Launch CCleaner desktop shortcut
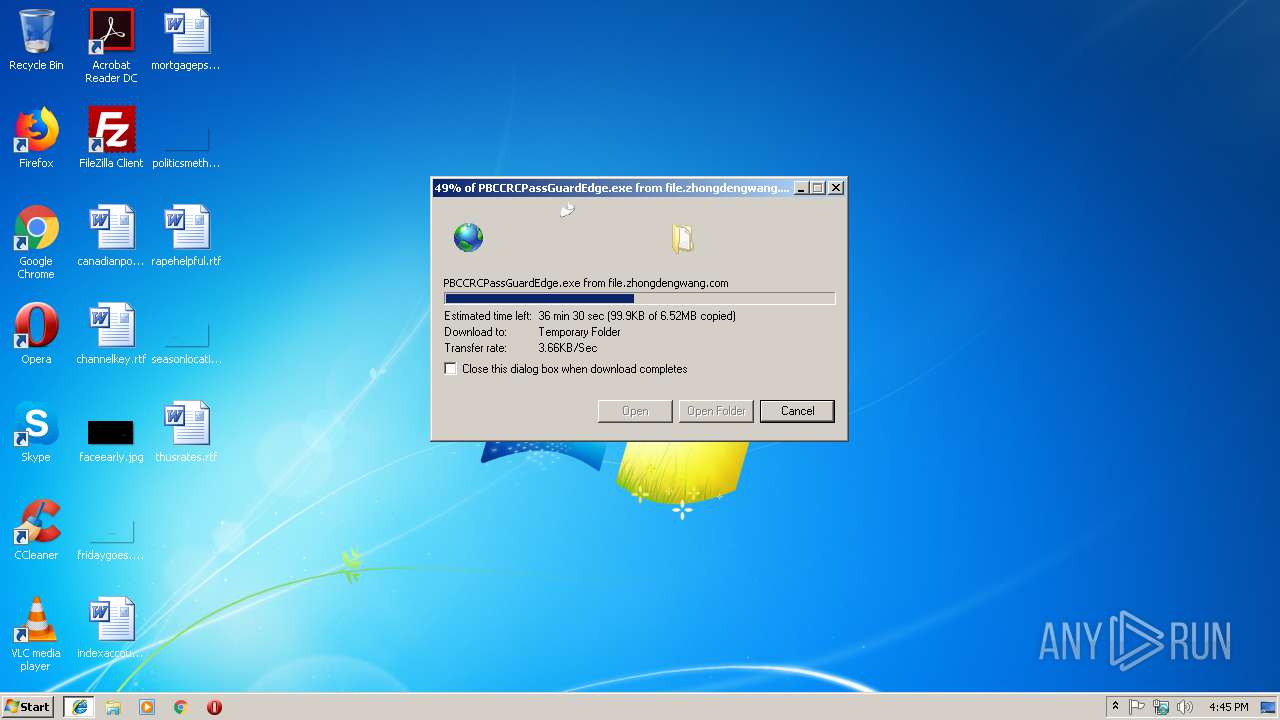1280x720 pixels. pyautogui.click(x=36, y=530)
